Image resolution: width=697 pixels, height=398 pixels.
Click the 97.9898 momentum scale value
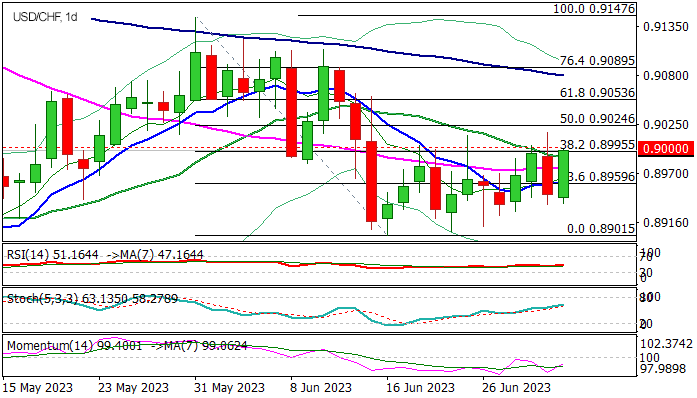pyautogui.click(x=664, y=369)
